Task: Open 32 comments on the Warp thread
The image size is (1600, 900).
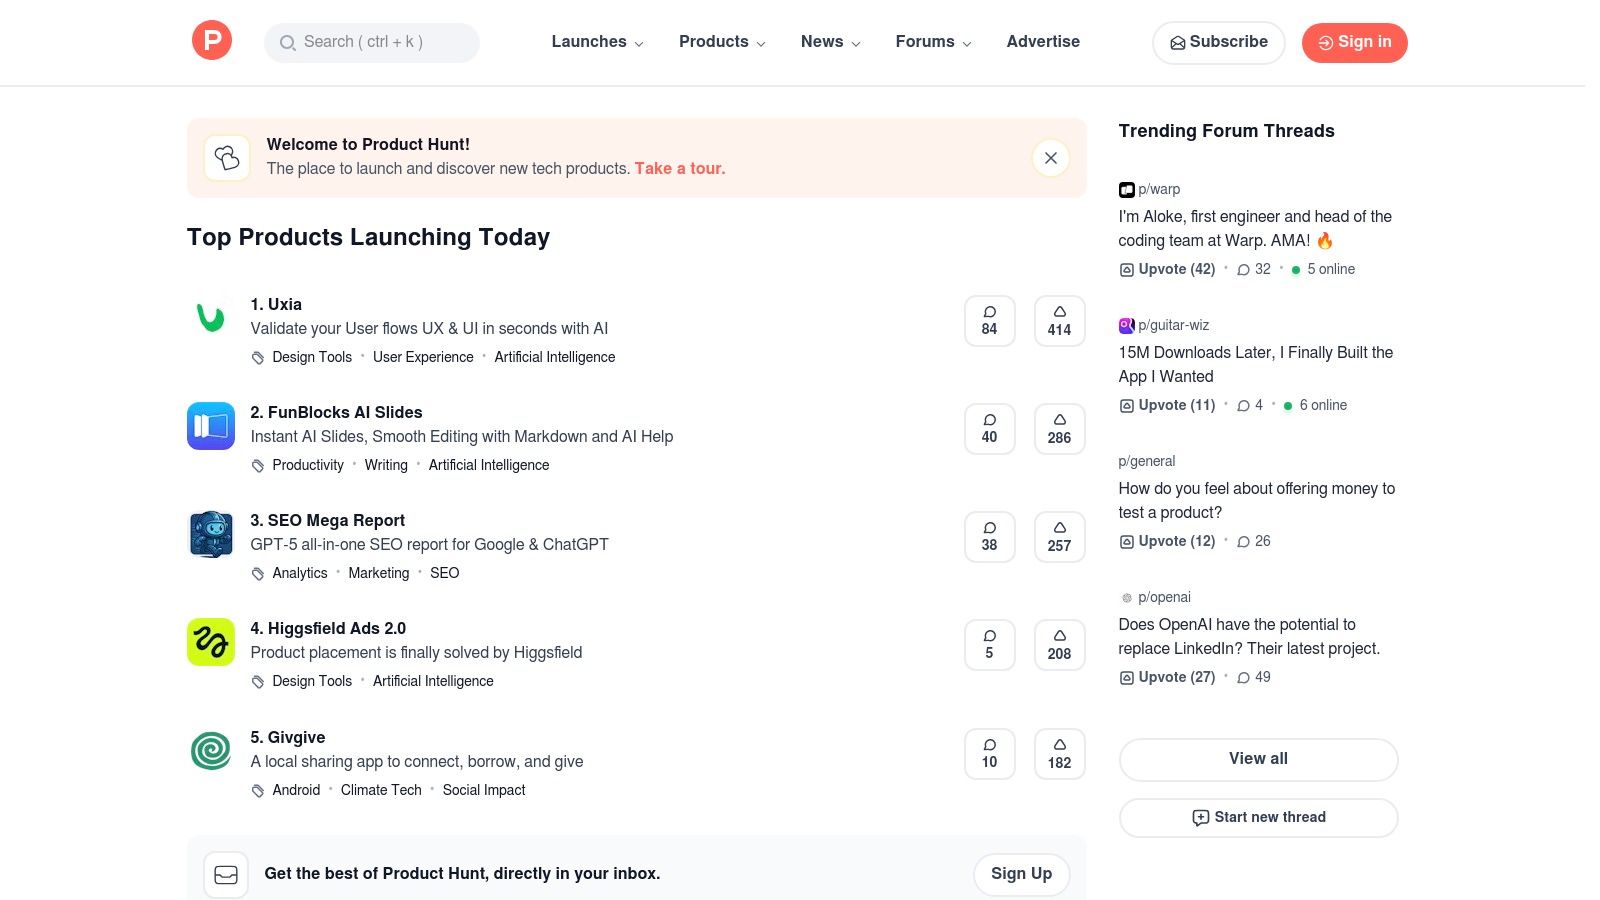Action: click(1254, 269)
